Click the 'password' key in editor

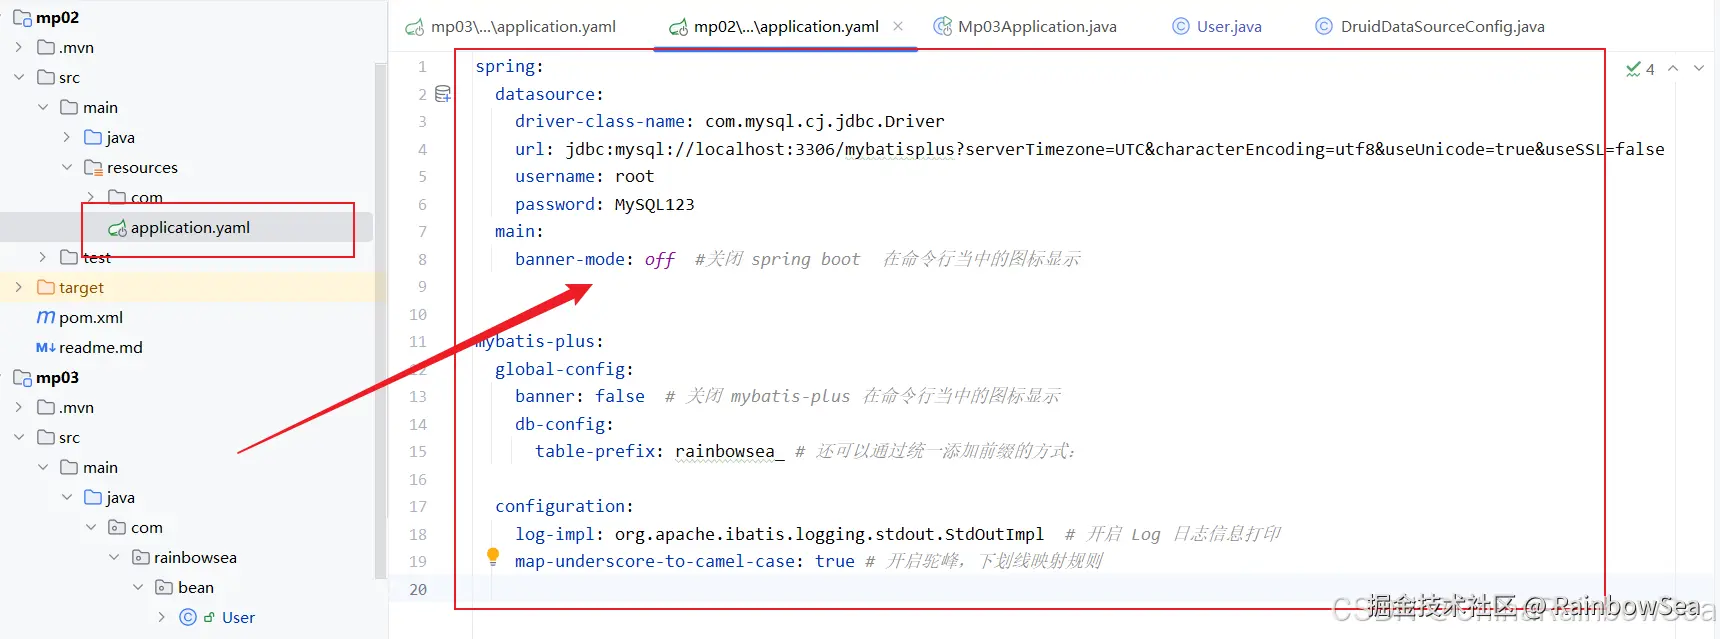click(x=555, y=204)
